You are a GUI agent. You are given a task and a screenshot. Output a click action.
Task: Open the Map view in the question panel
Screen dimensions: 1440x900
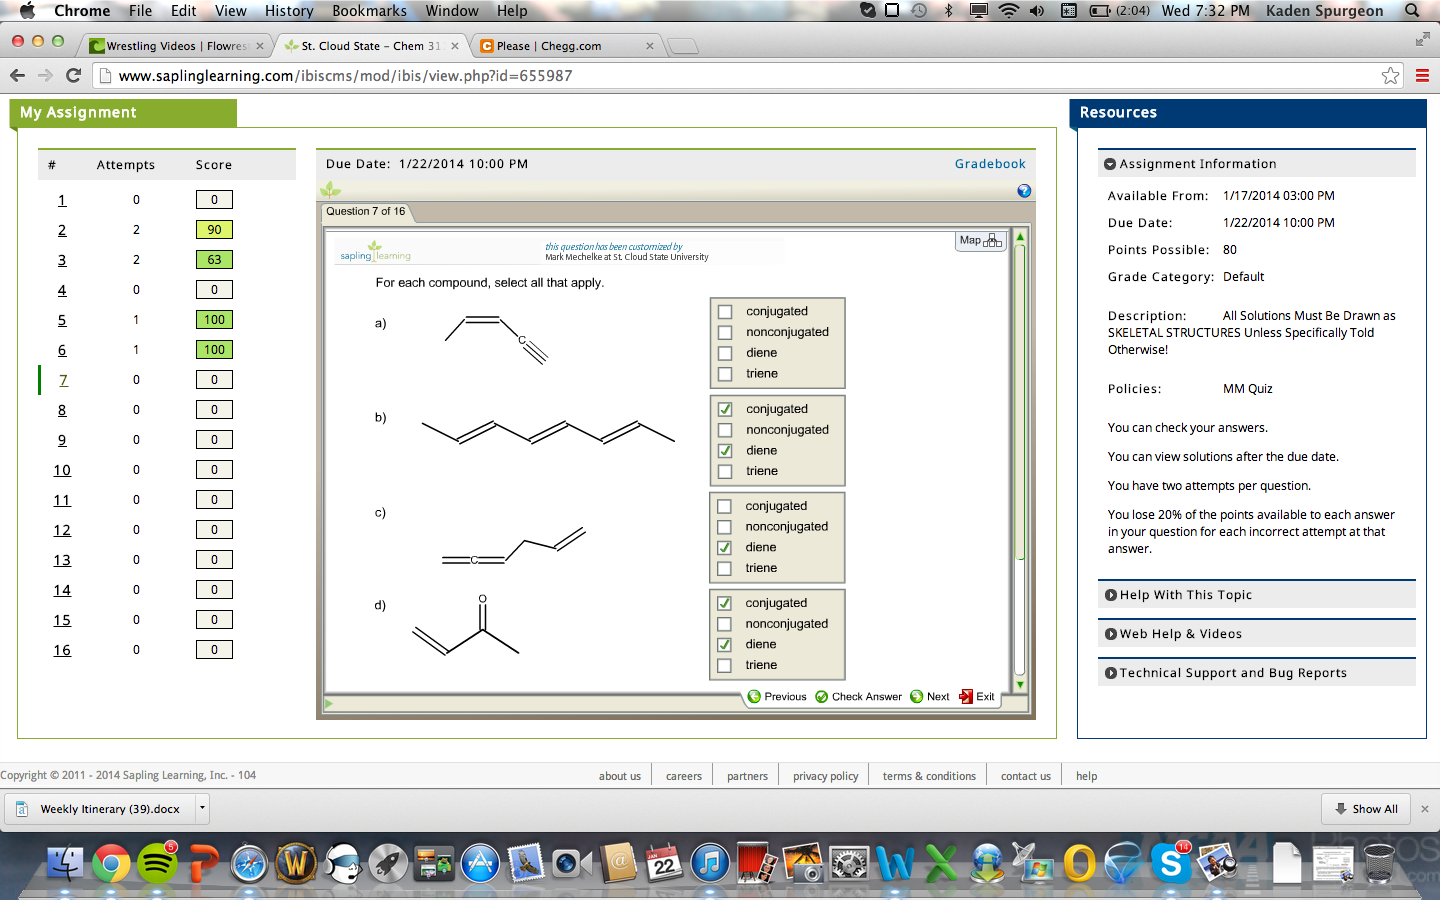pos(978,241)
